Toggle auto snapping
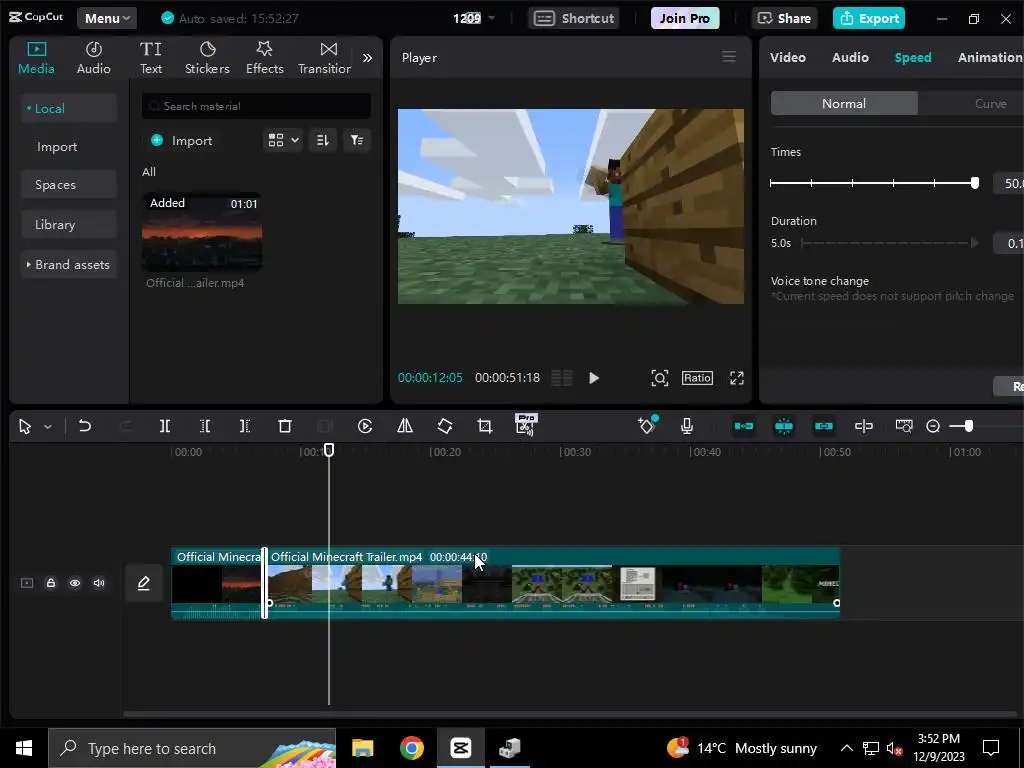The image size is (1024, 768). (x=784, y=426)
